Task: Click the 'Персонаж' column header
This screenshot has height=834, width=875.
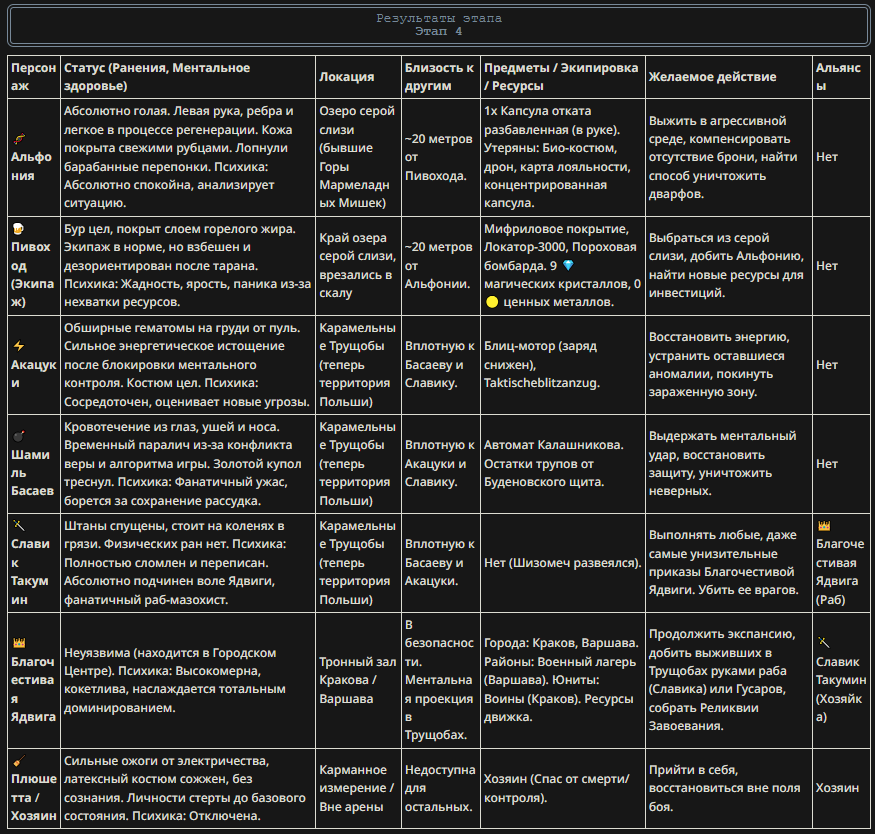Action: (33, 76)
